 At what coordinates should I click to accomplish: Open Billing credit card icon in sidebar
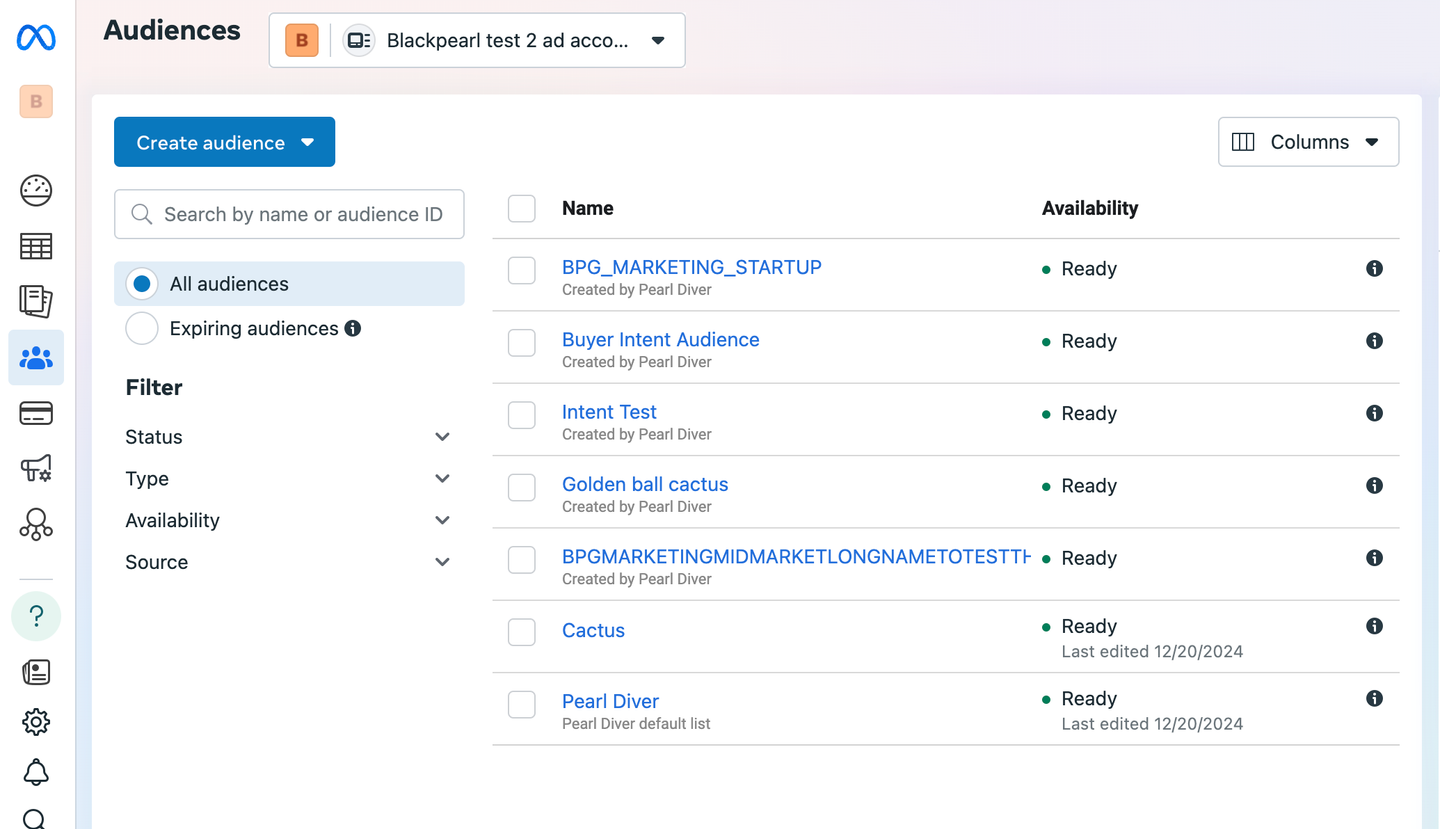36,413
